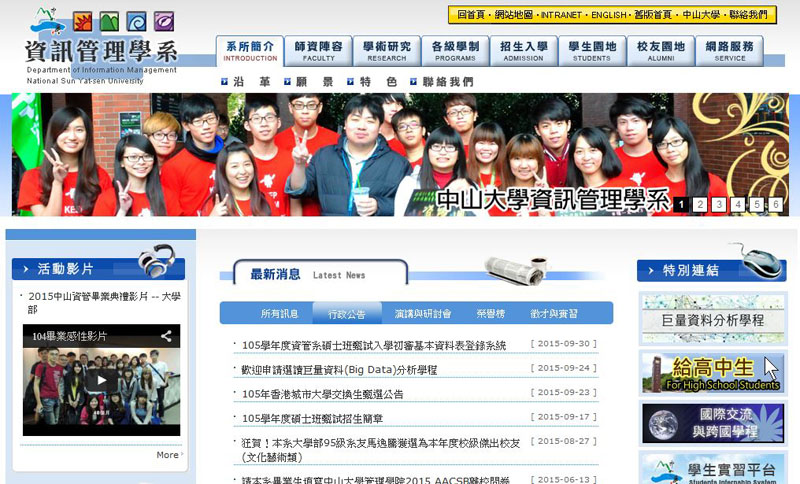Click More under the video section

(168, 455)
